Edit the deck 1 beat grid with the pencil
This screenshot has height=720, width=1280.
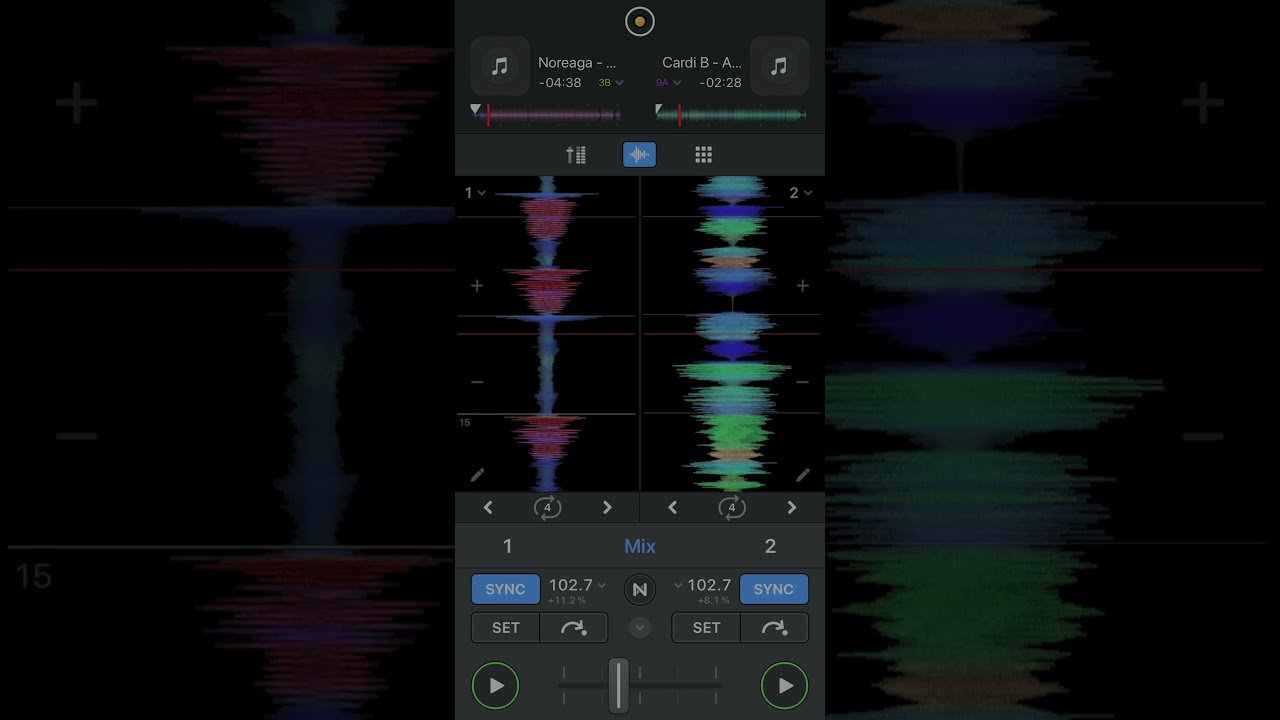coord(477,475)
